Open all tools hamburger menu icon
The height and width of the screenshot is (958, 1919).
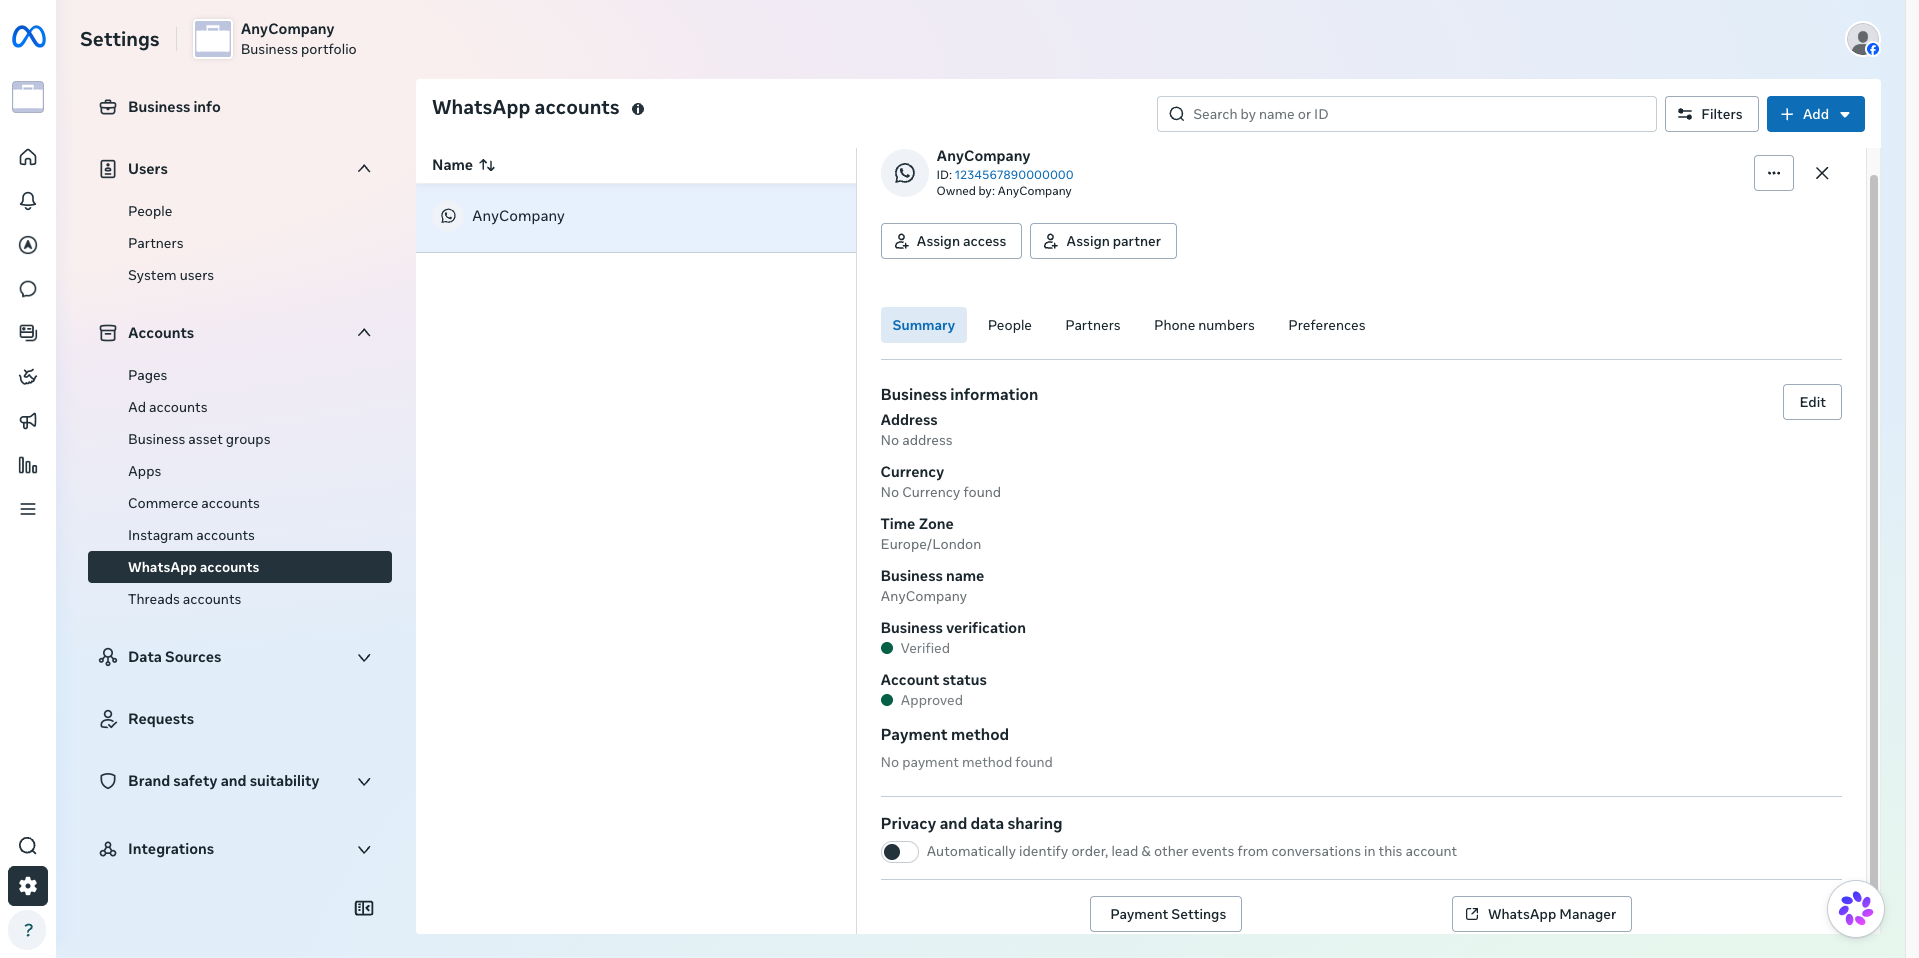tap(28, 509)
